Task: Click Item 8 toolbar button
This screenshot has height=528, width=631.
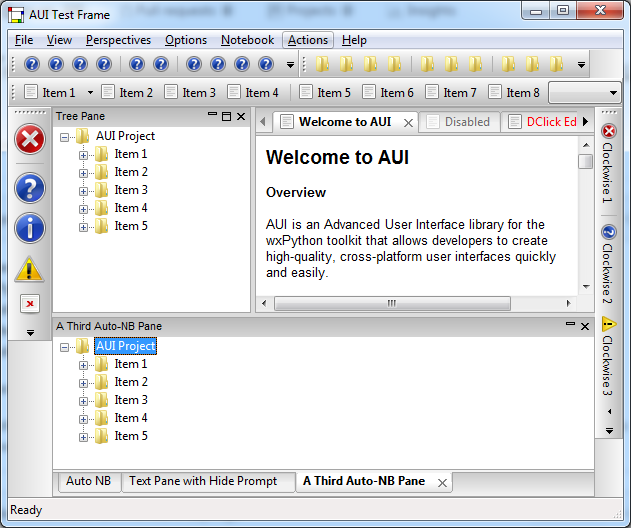Action: [x=514, y=93]
